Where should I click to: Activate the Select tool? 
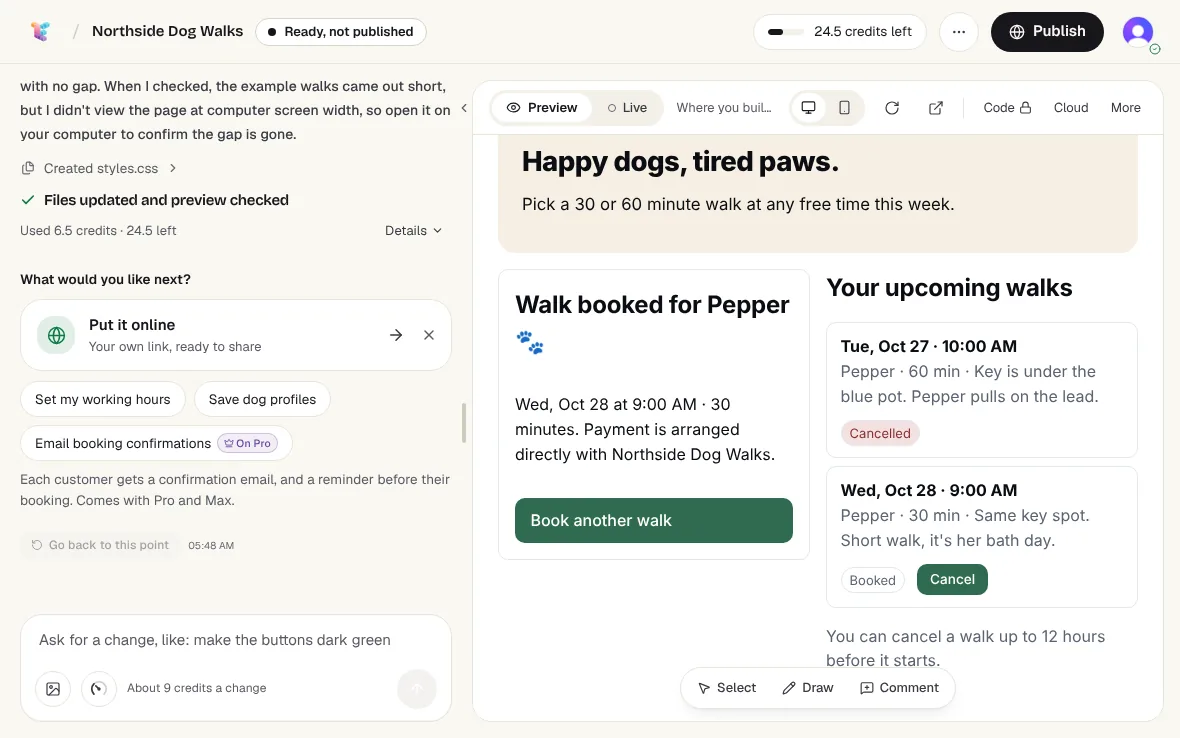coord(726,688)
